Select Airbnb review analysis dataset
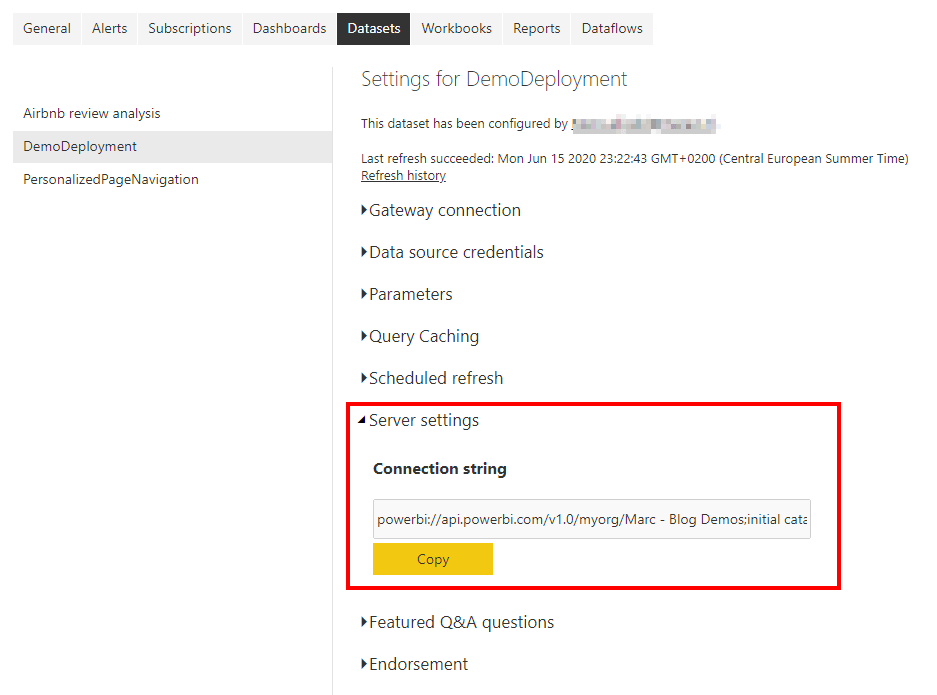 pos(92,113)
